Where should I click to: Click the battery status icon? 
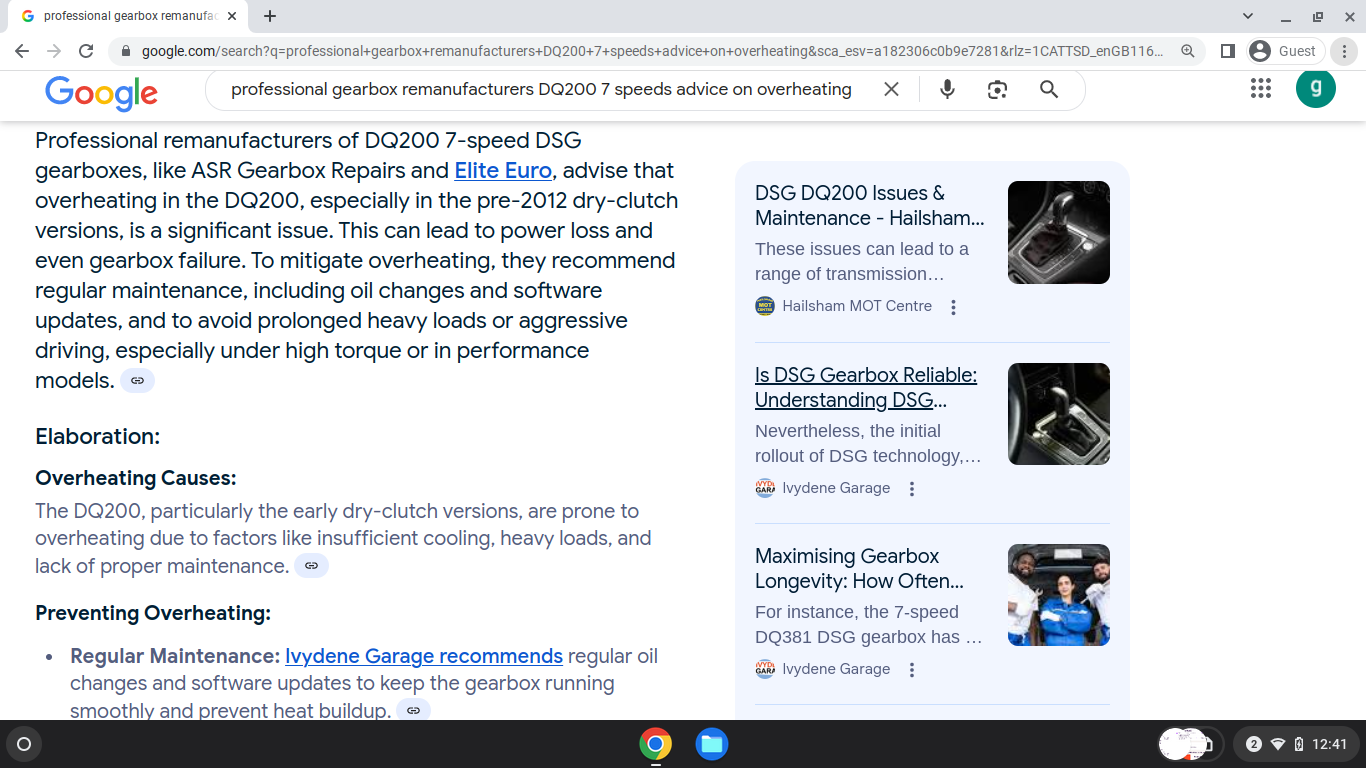1299,744
